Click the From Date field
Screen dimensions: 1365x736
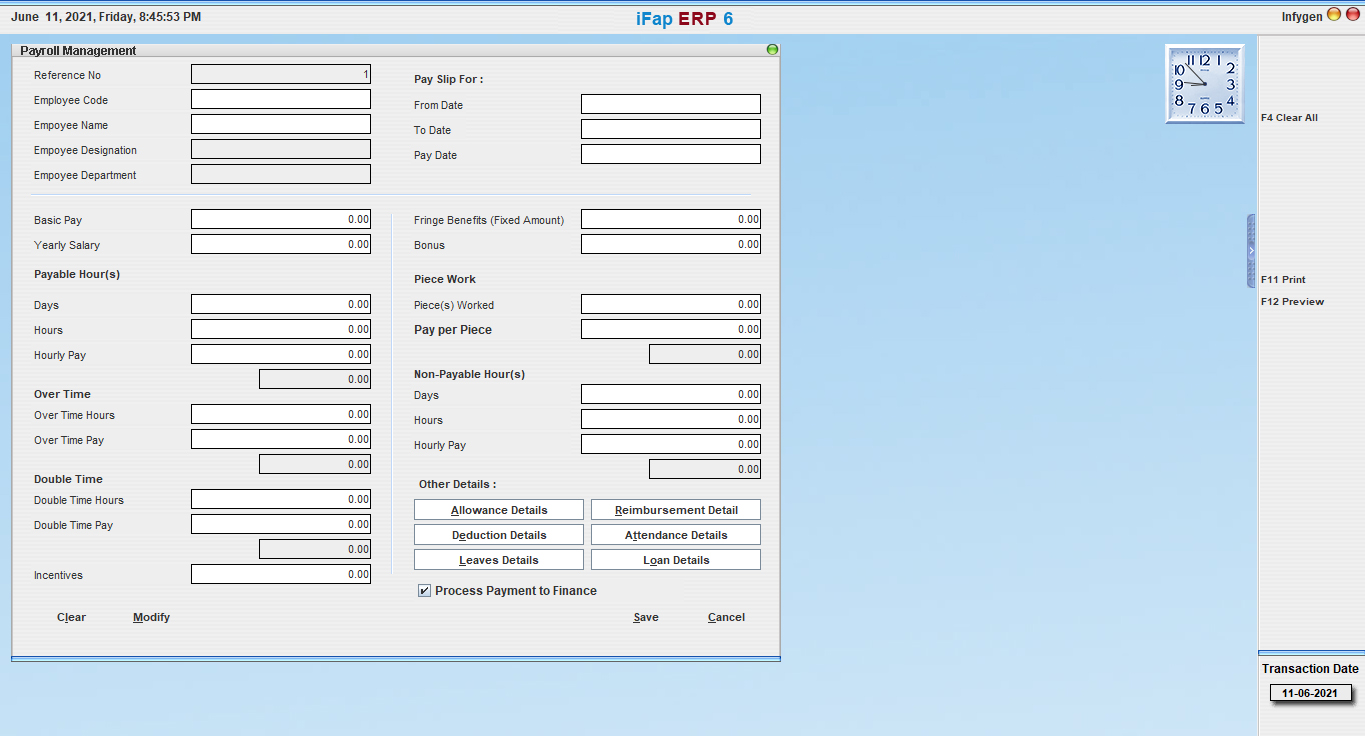click(671, 105)
